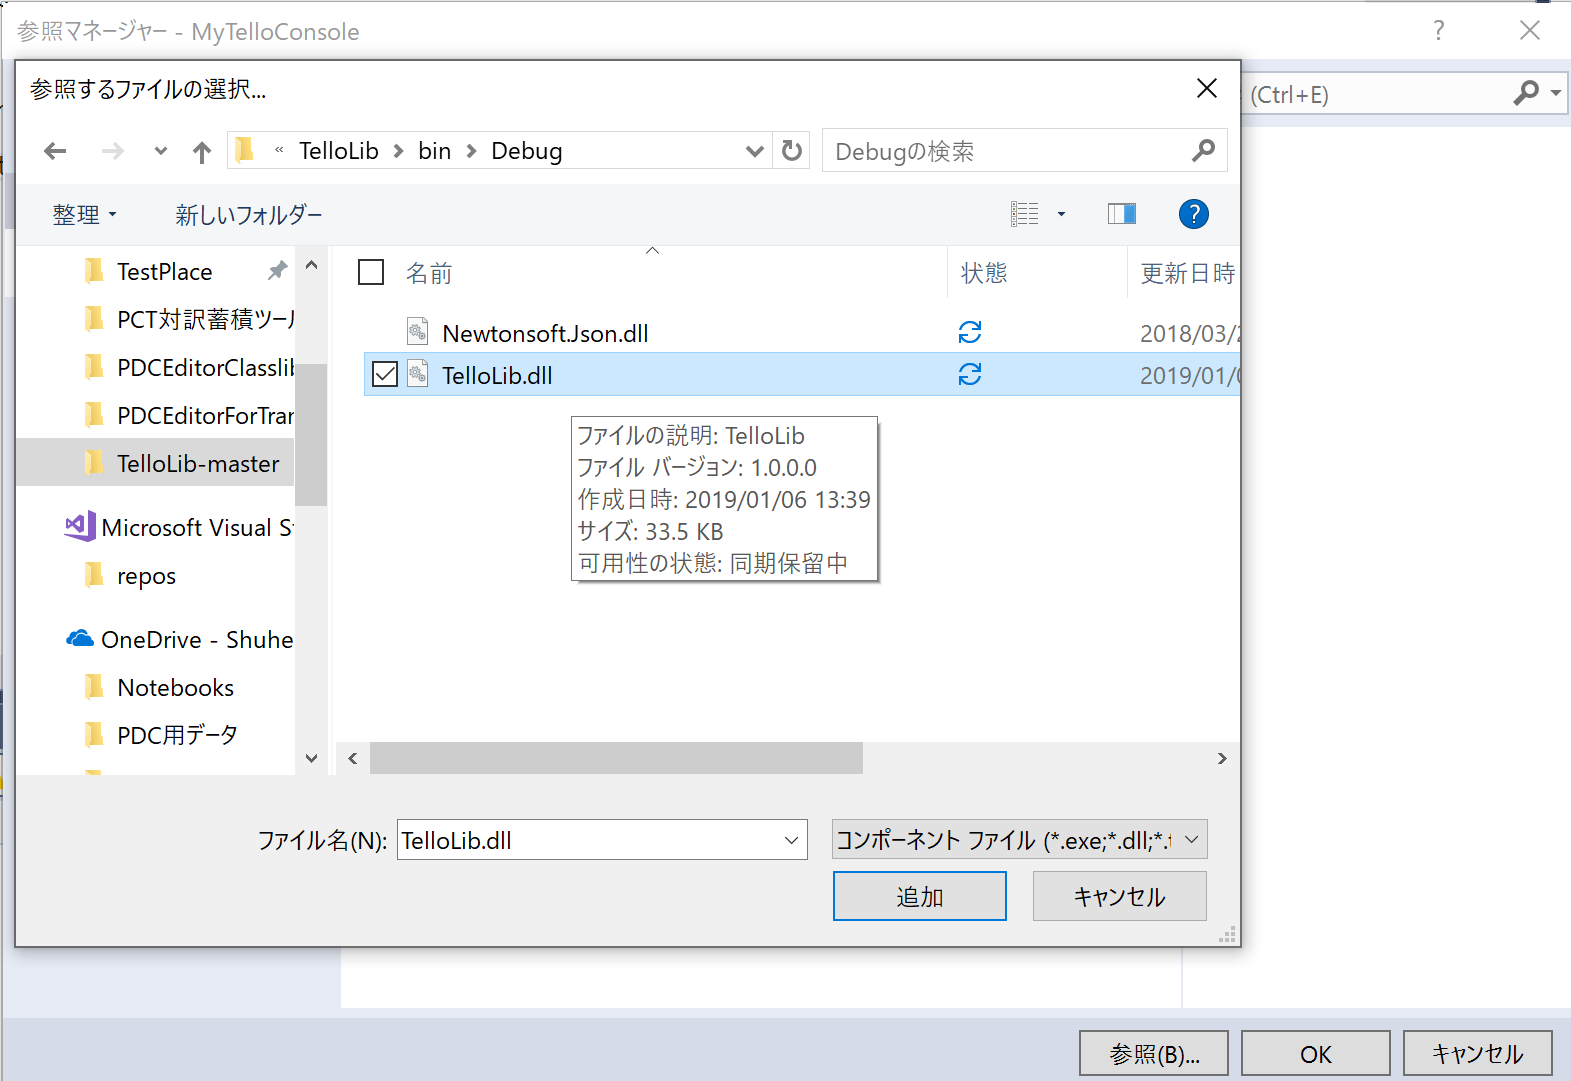Close the Reference Manager window
Screen dimensions: 1571x1081
(1529, 30)
